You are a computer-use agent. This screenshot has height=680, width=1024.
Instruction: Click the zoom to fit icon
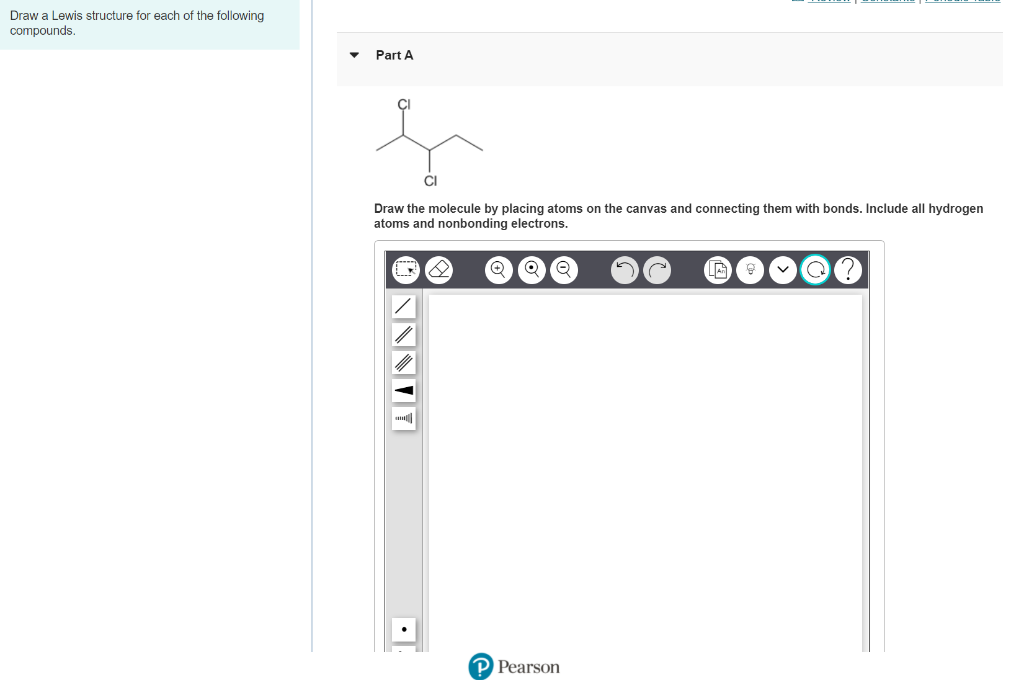532,270
